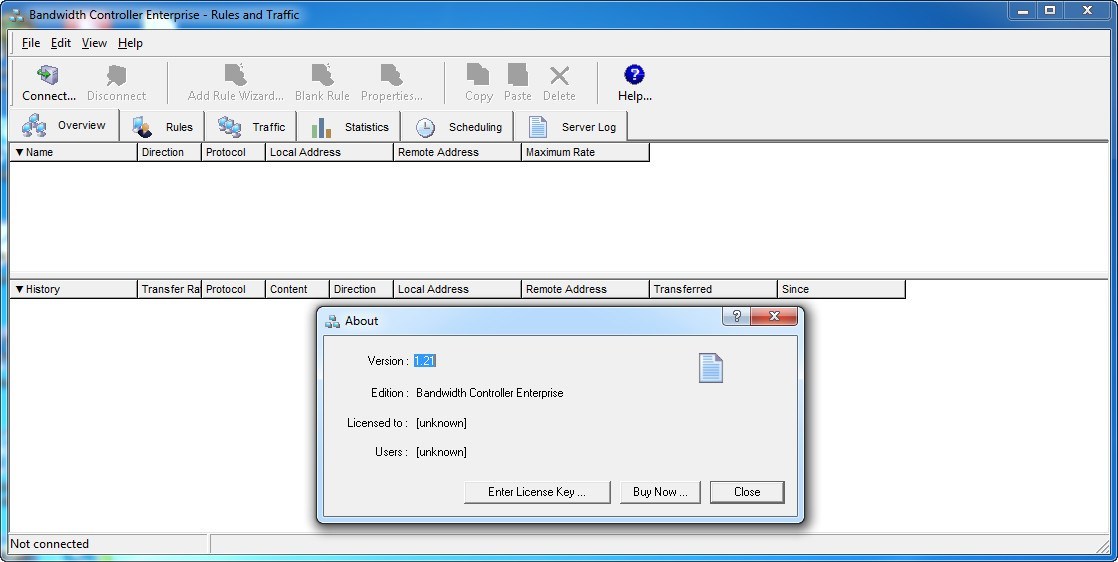
Task: Click the Direction column header in rules list
Action: (169, 152)
